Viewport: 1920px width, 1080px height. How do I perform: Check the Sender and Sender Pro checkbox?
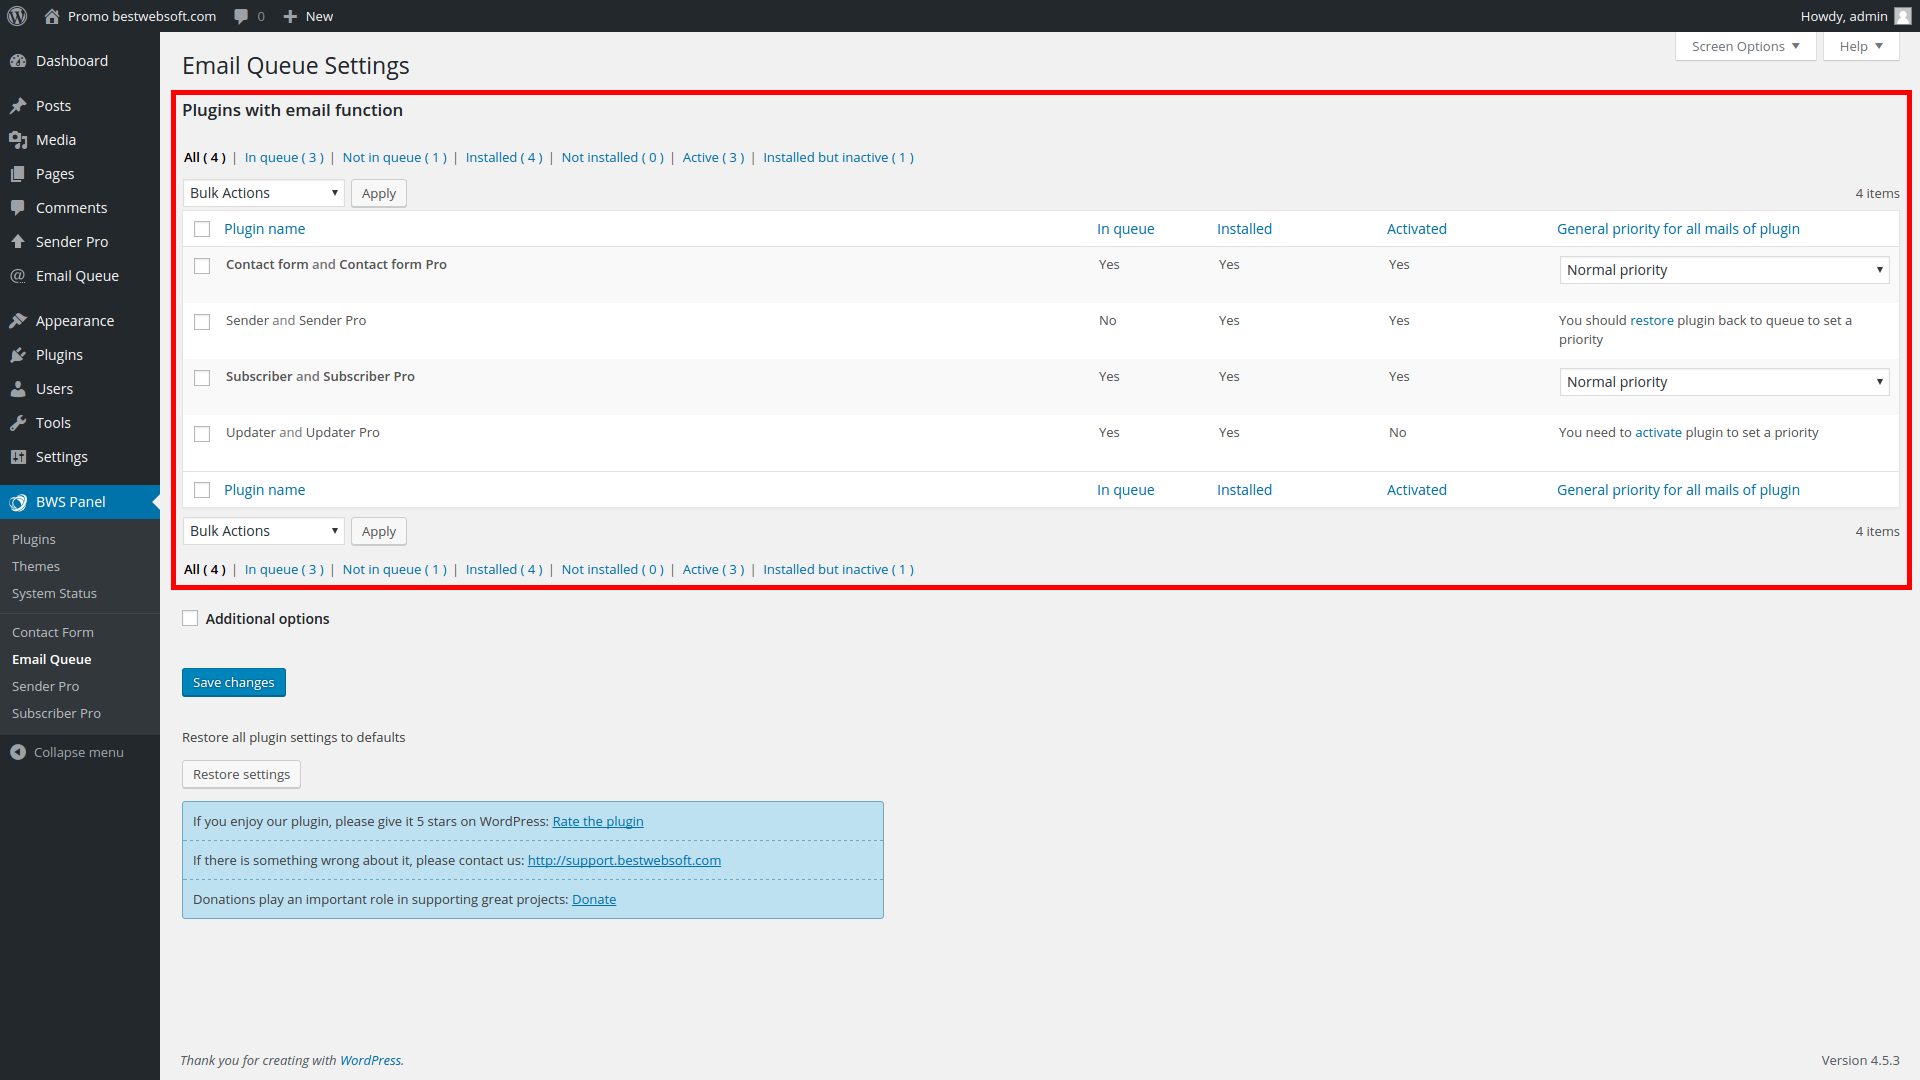click(x=202, y=322)
